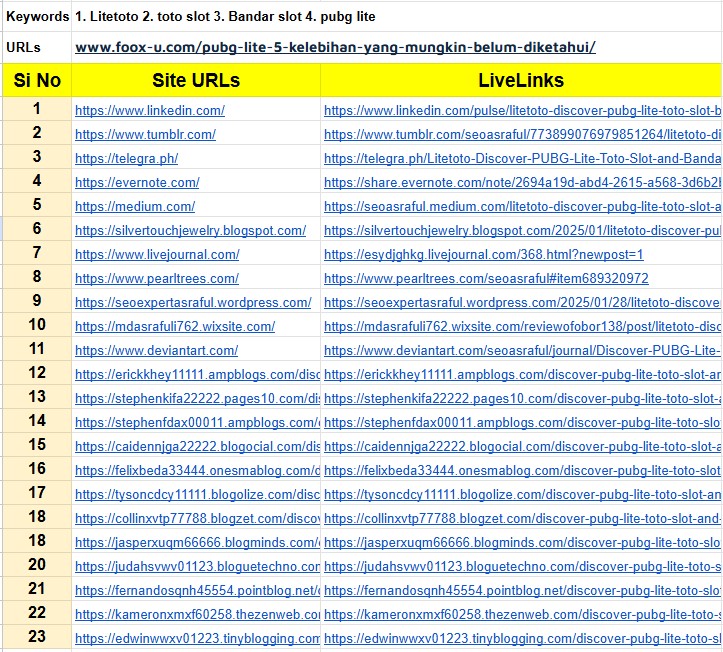The width and height of the screenshot is (723, 652).
Task: Open the edwinwwxv01223.tinyblogging.com site link
Action: pos(197,638)
